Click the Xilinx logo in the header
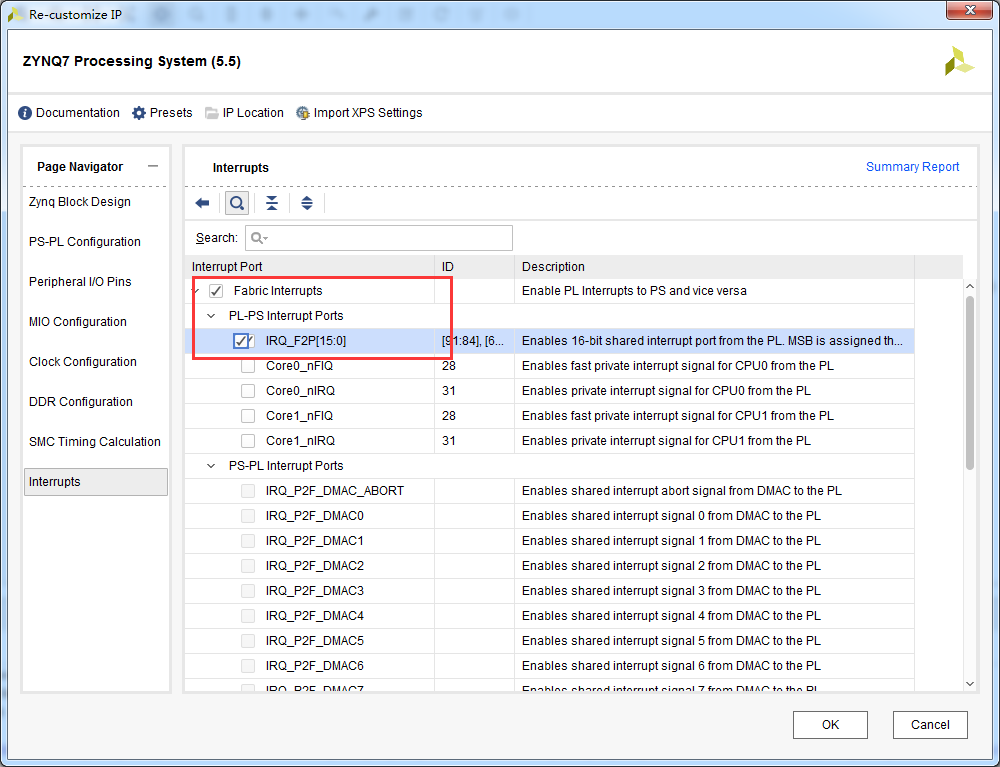This screenshot has height=767, width=1000. [x=959, y=61]
